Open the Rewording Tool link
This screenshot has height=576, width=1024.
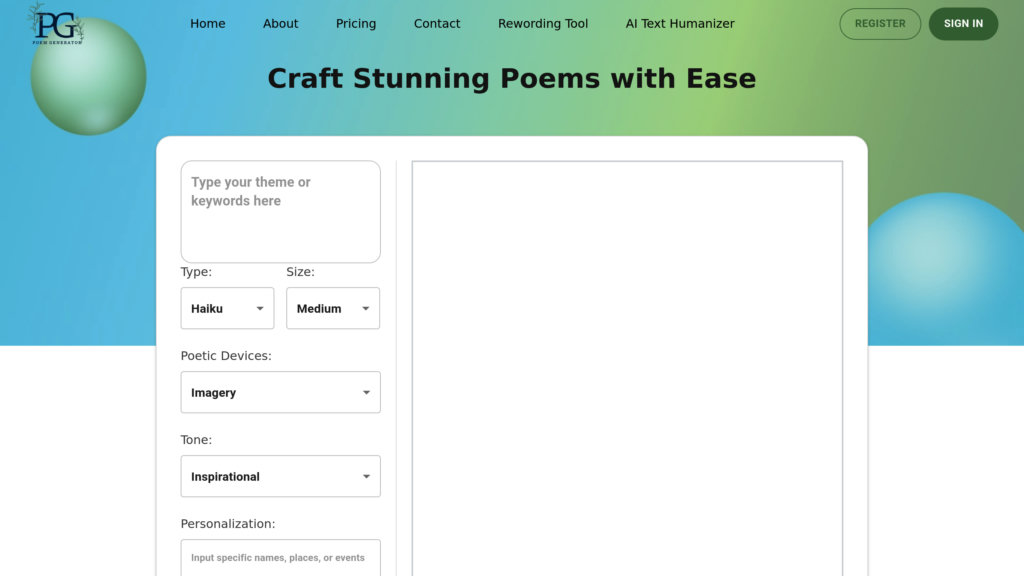543,24
